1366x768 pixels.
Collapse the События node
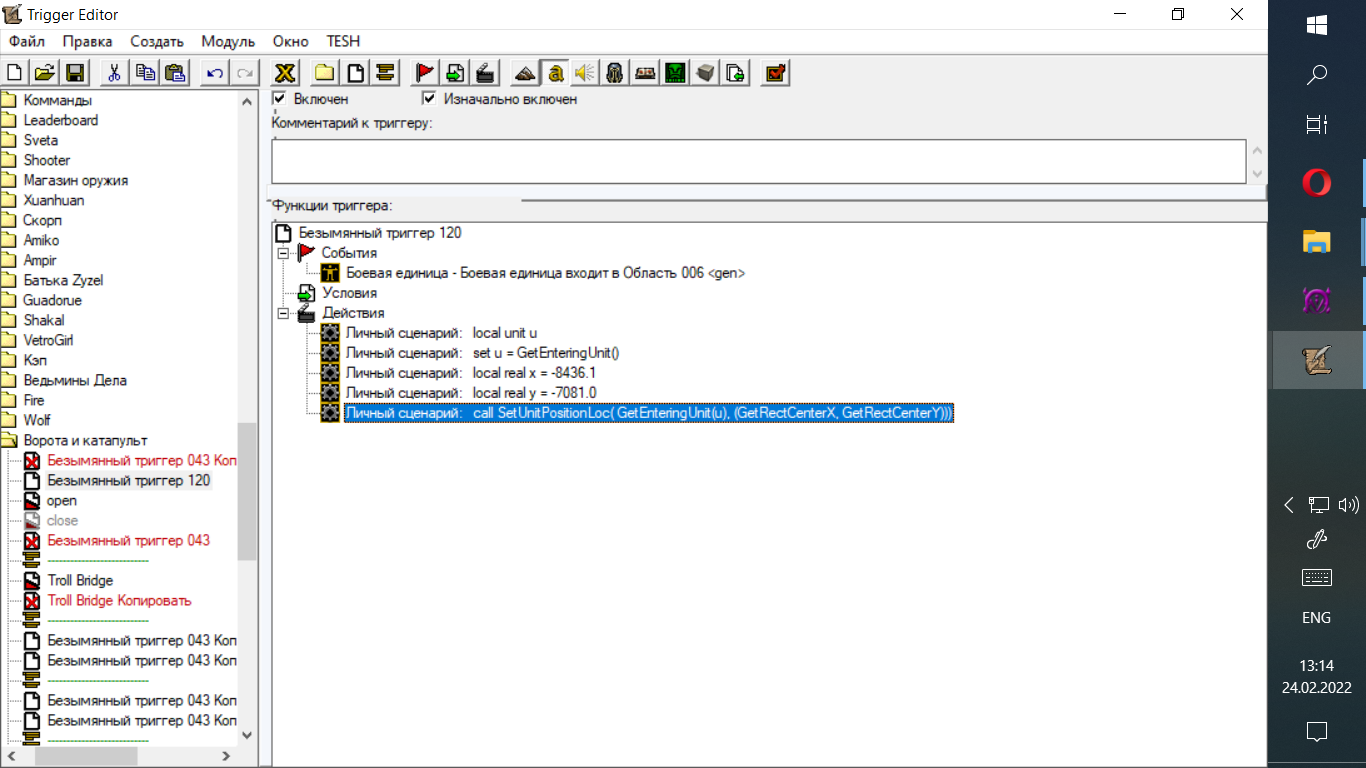(x=283, y=253)
